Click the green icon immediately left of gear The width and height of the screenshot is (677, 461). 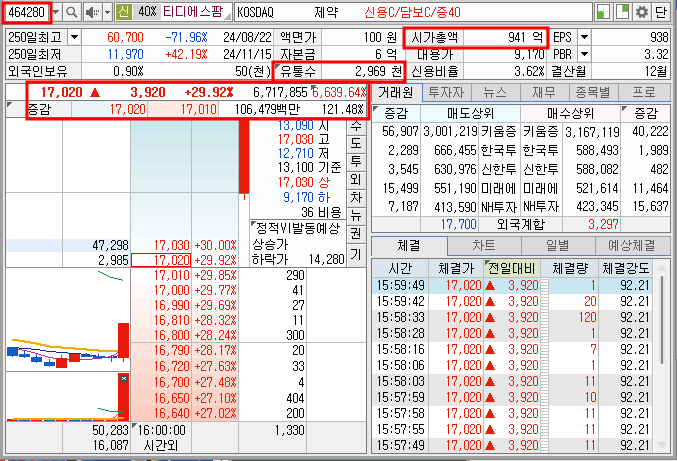[623, 12]
